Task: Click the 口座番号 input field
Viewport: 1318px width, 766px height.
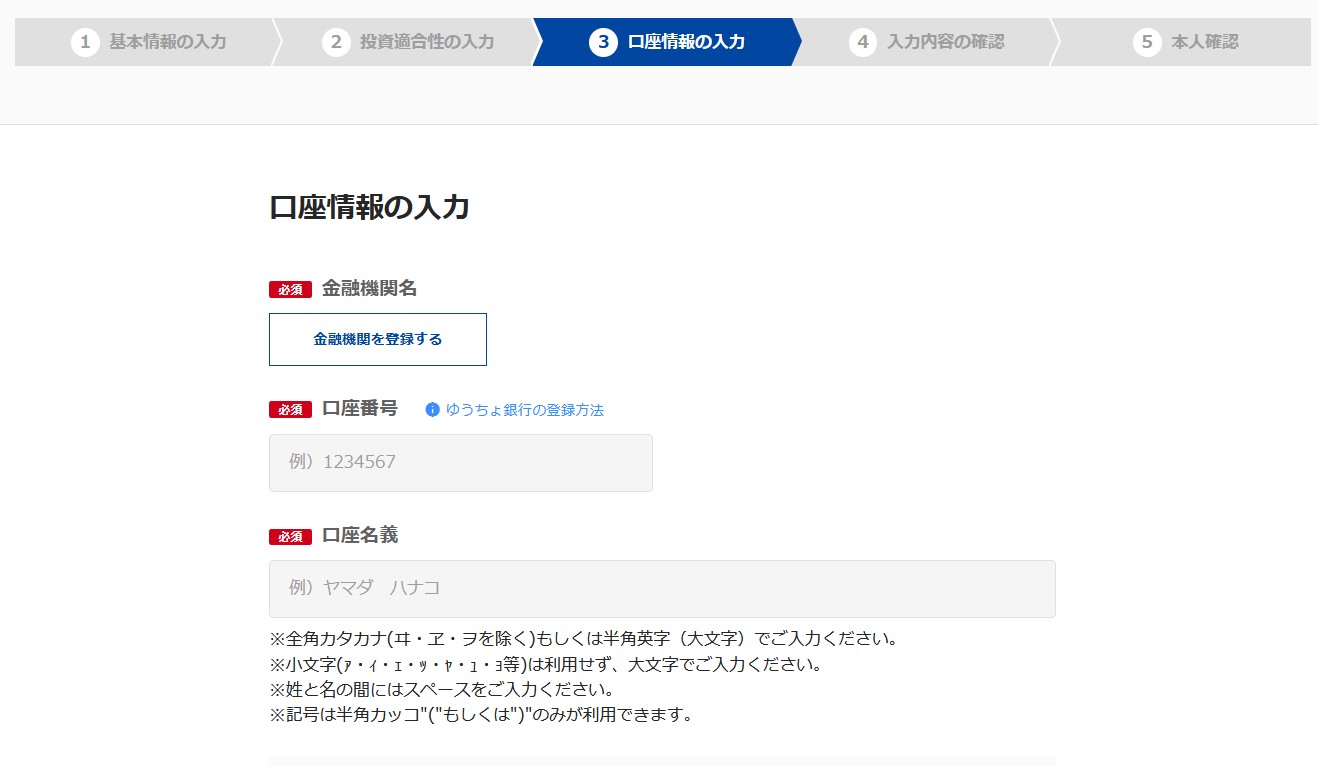Action: [x=460, y=462]
